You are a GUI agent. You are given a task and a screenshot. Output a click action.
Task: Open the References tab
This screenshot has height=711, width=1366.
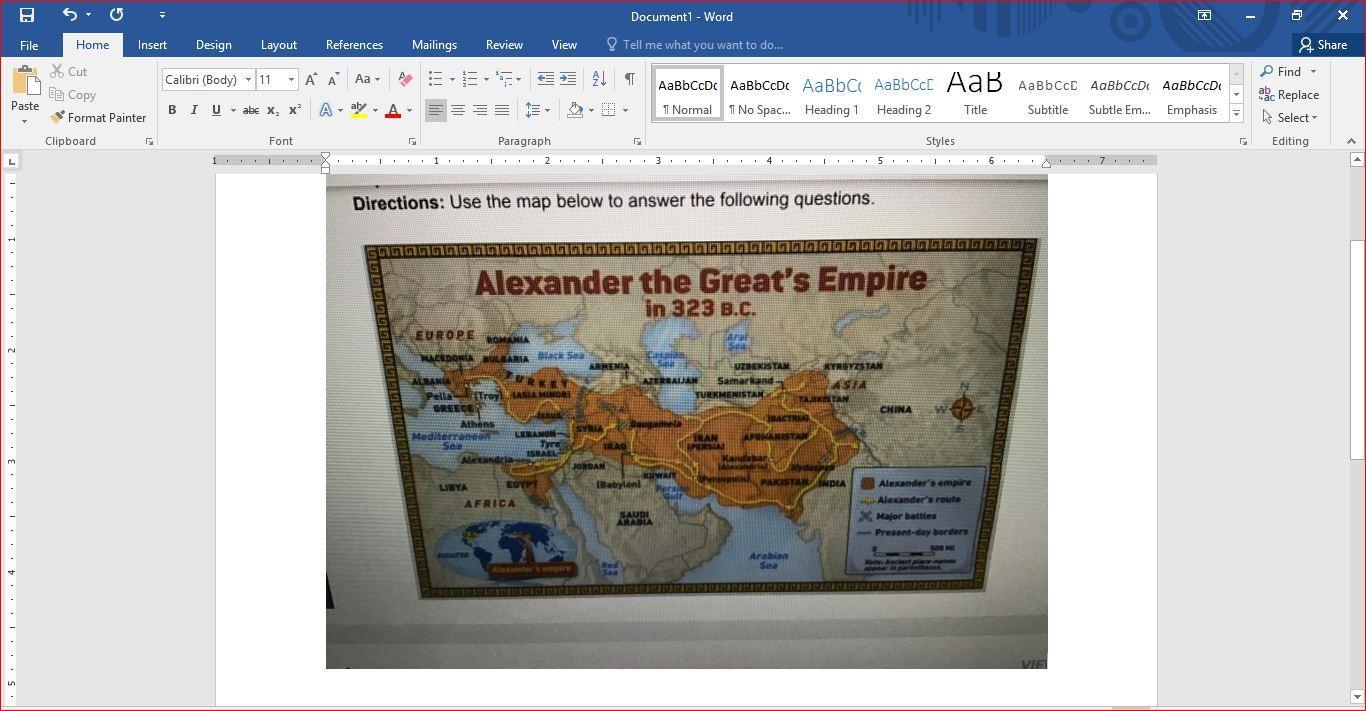pos(354,45)
